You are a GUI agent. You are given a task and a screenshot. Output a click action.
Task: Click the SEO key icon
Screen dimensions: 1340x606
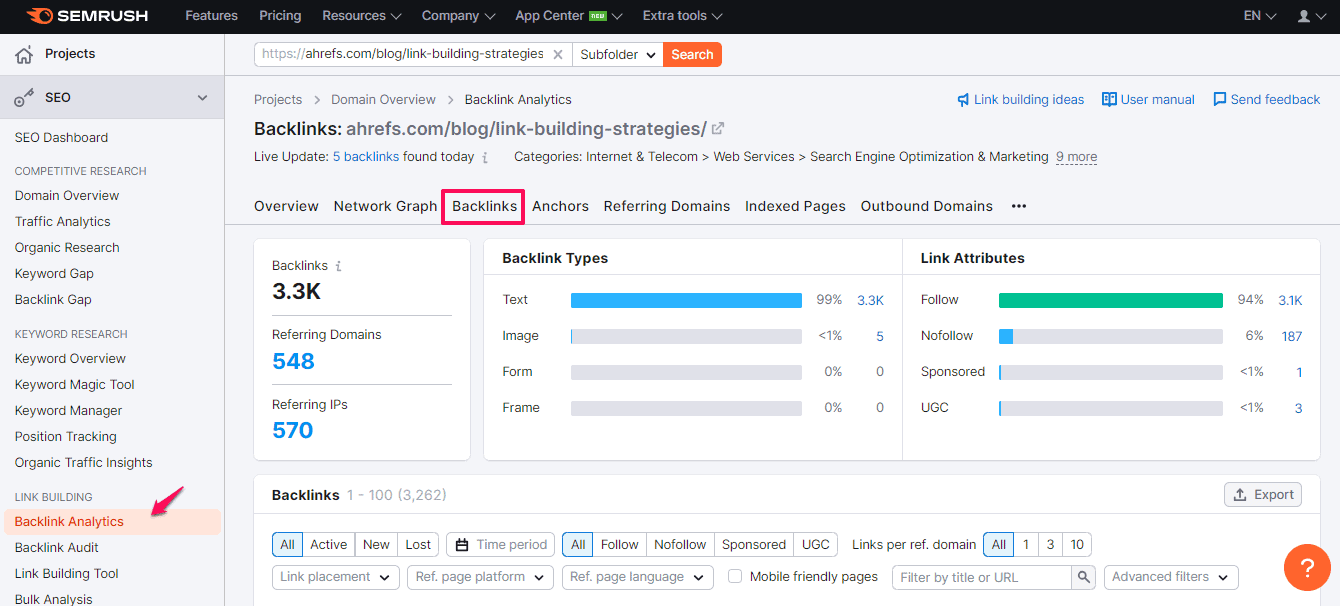(x=24, y=98)
